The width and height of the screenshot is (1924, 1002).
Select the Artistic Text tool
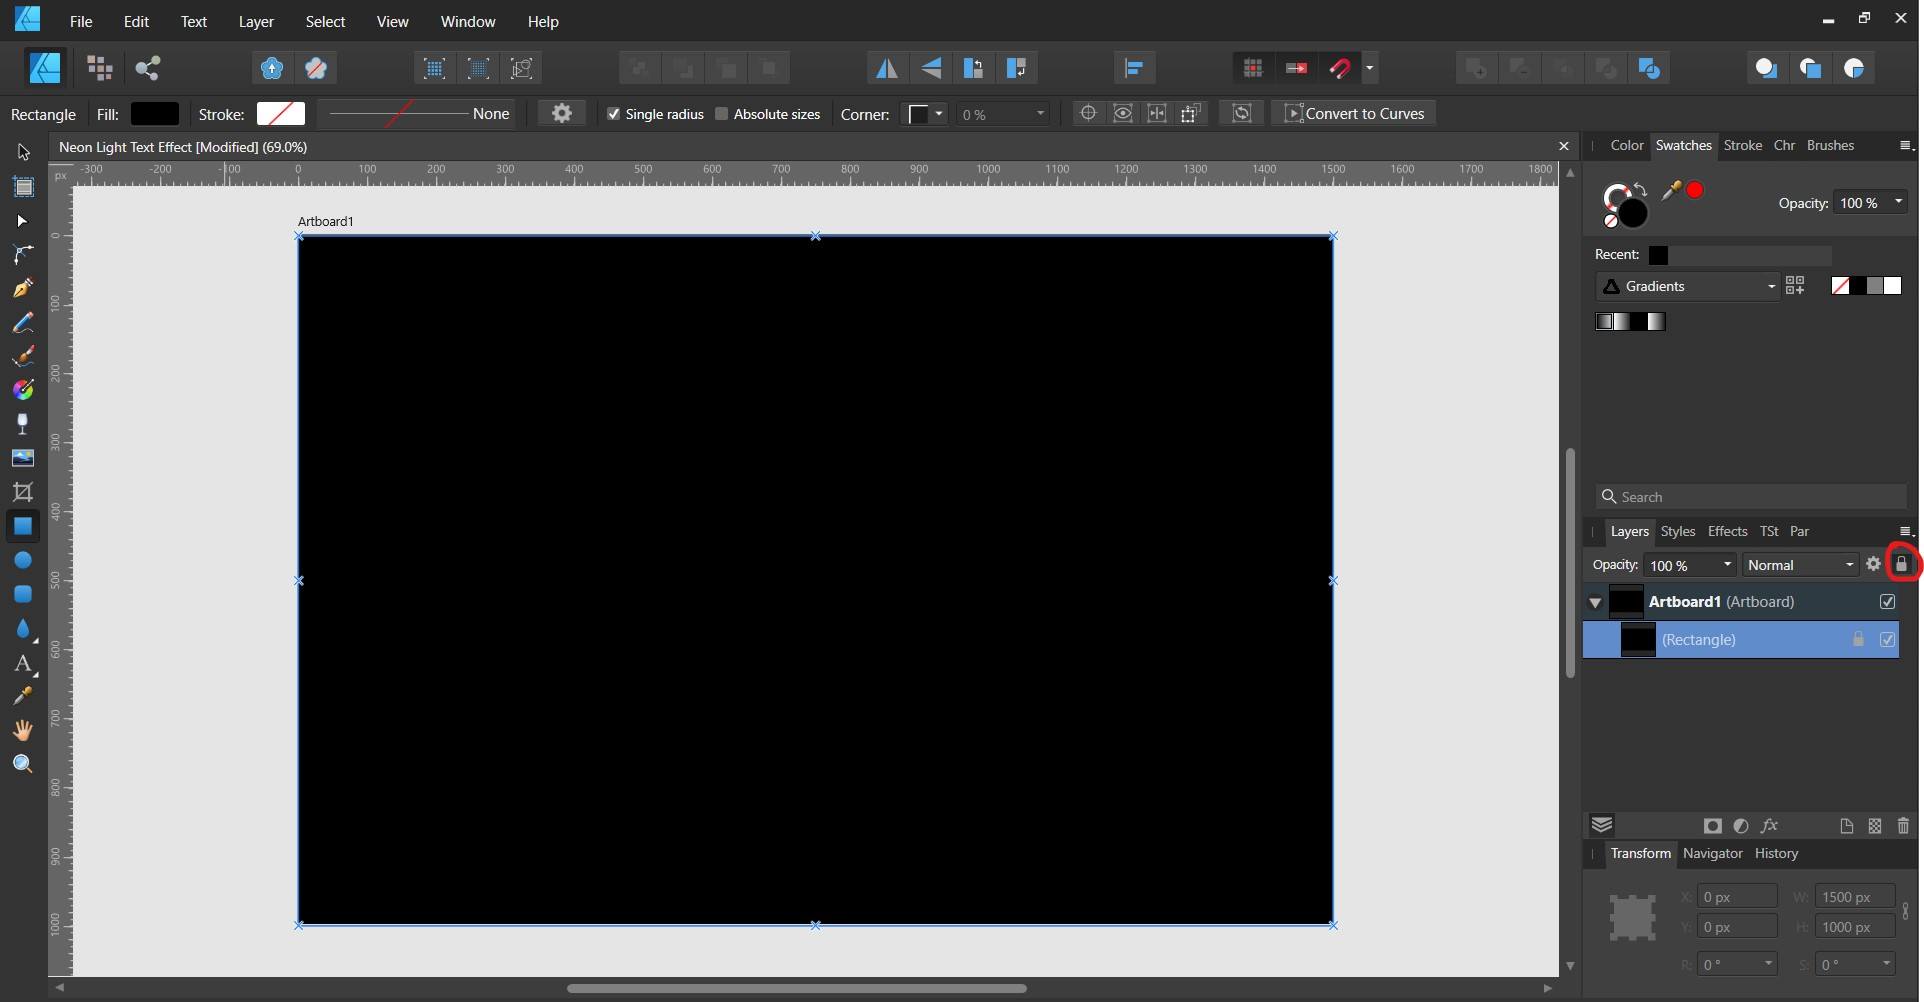point(22,664)
